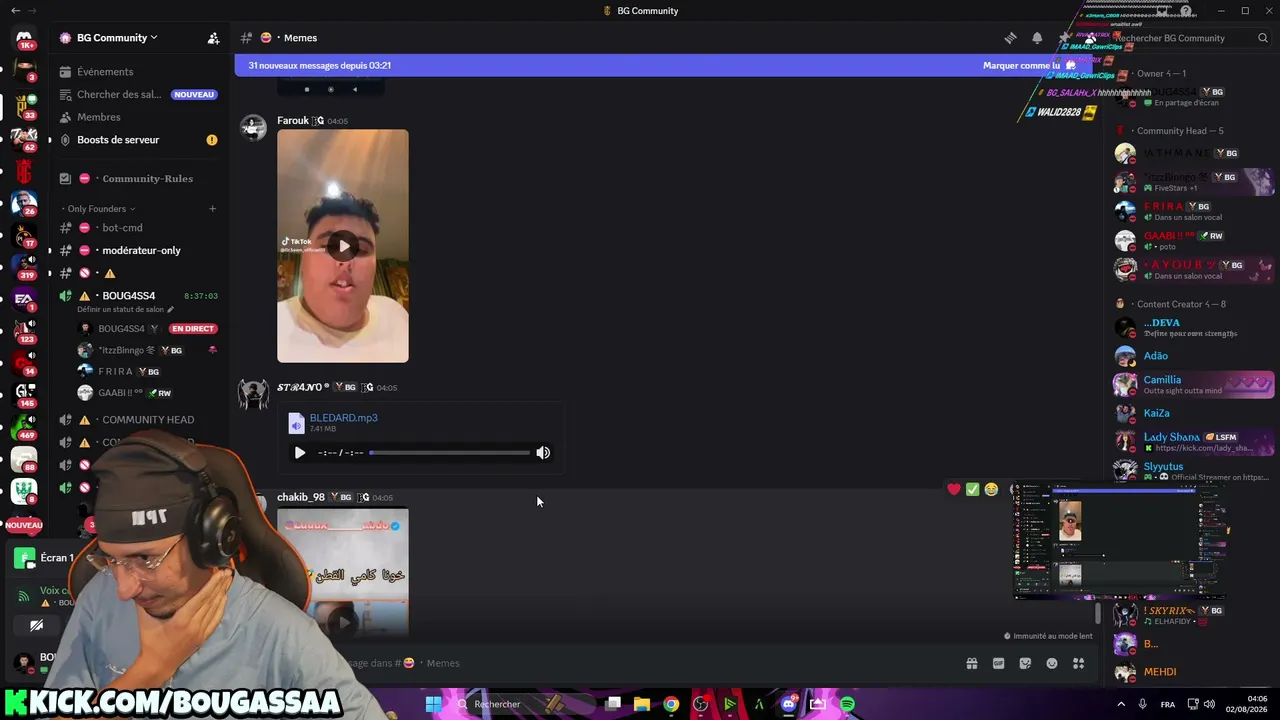Open the Community-Rules channel

click(147, 179)
